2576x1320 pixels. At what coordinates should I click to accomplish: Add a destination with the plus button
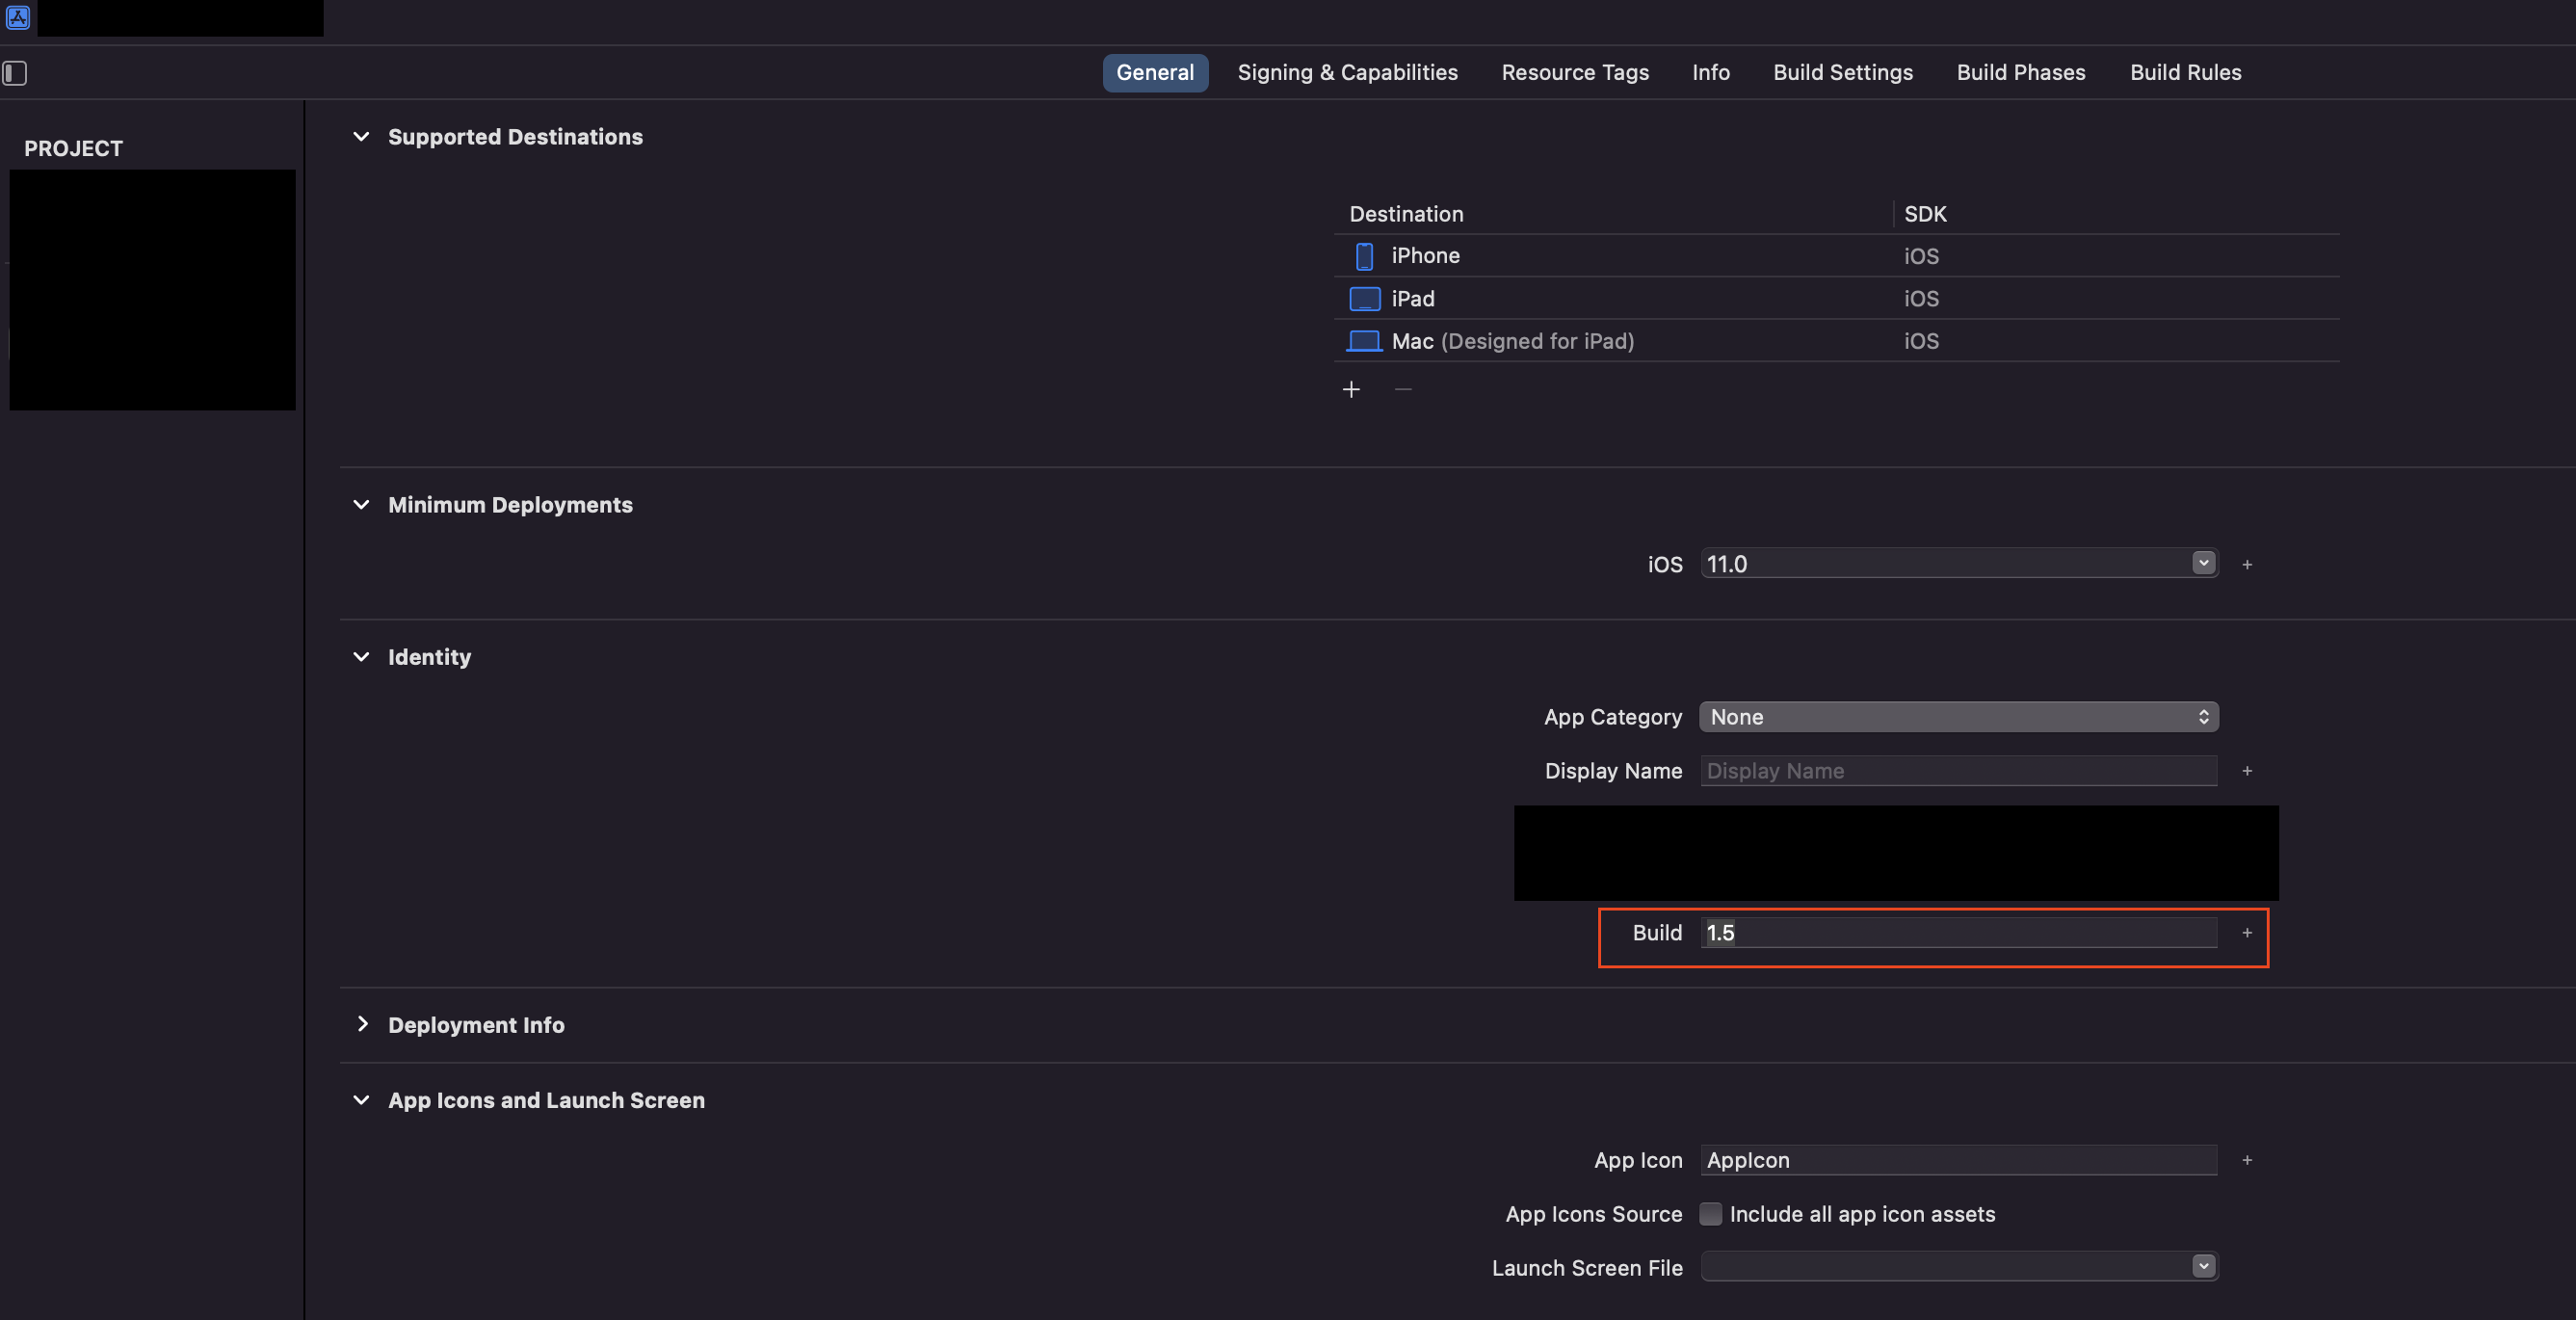[x=1351, y=389]
